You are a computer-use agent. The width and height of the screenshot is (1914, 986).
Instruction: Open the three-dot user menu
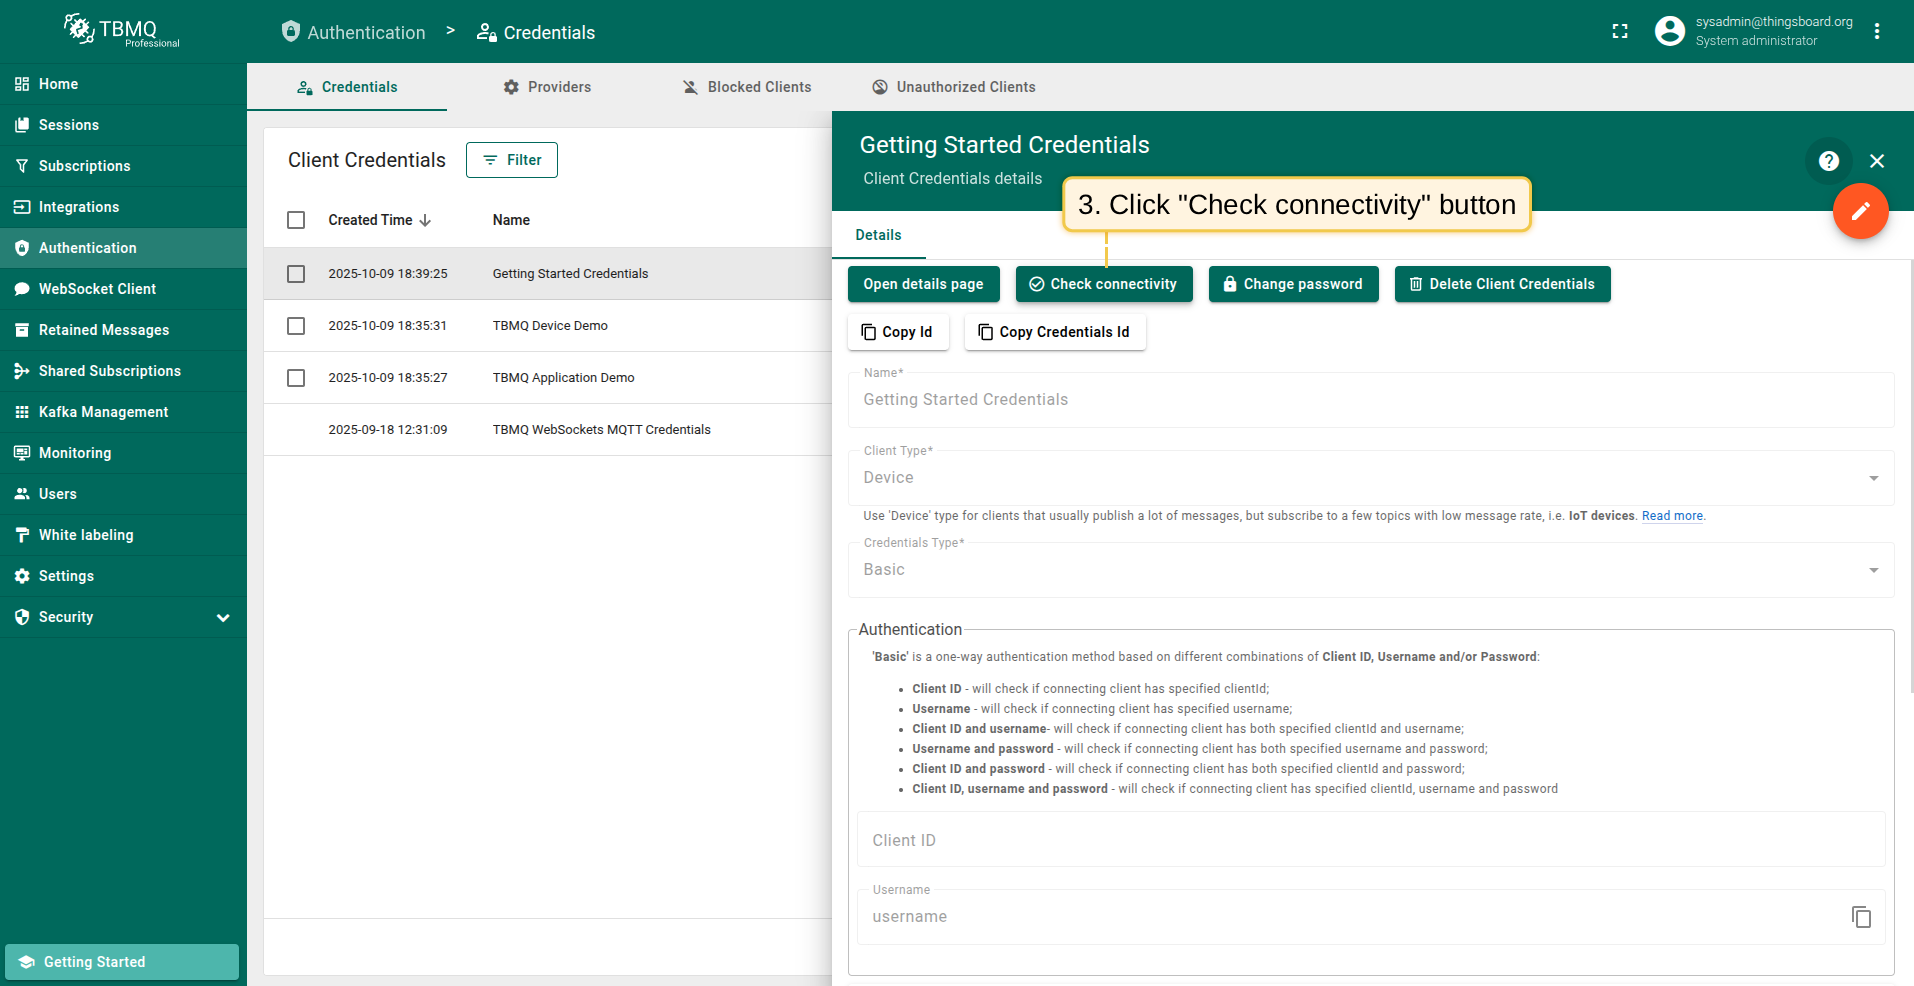(1877, 32)
